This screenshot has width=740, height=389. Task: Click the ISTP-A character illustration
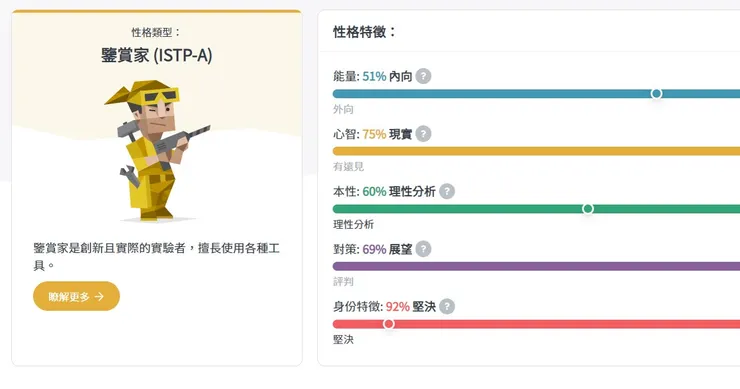156,150
